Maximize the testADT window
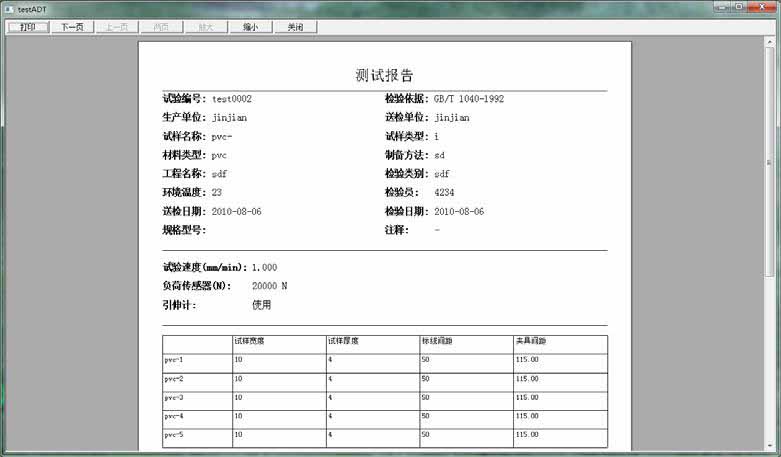This screenshot has height=457, width=781. point(738,7)
